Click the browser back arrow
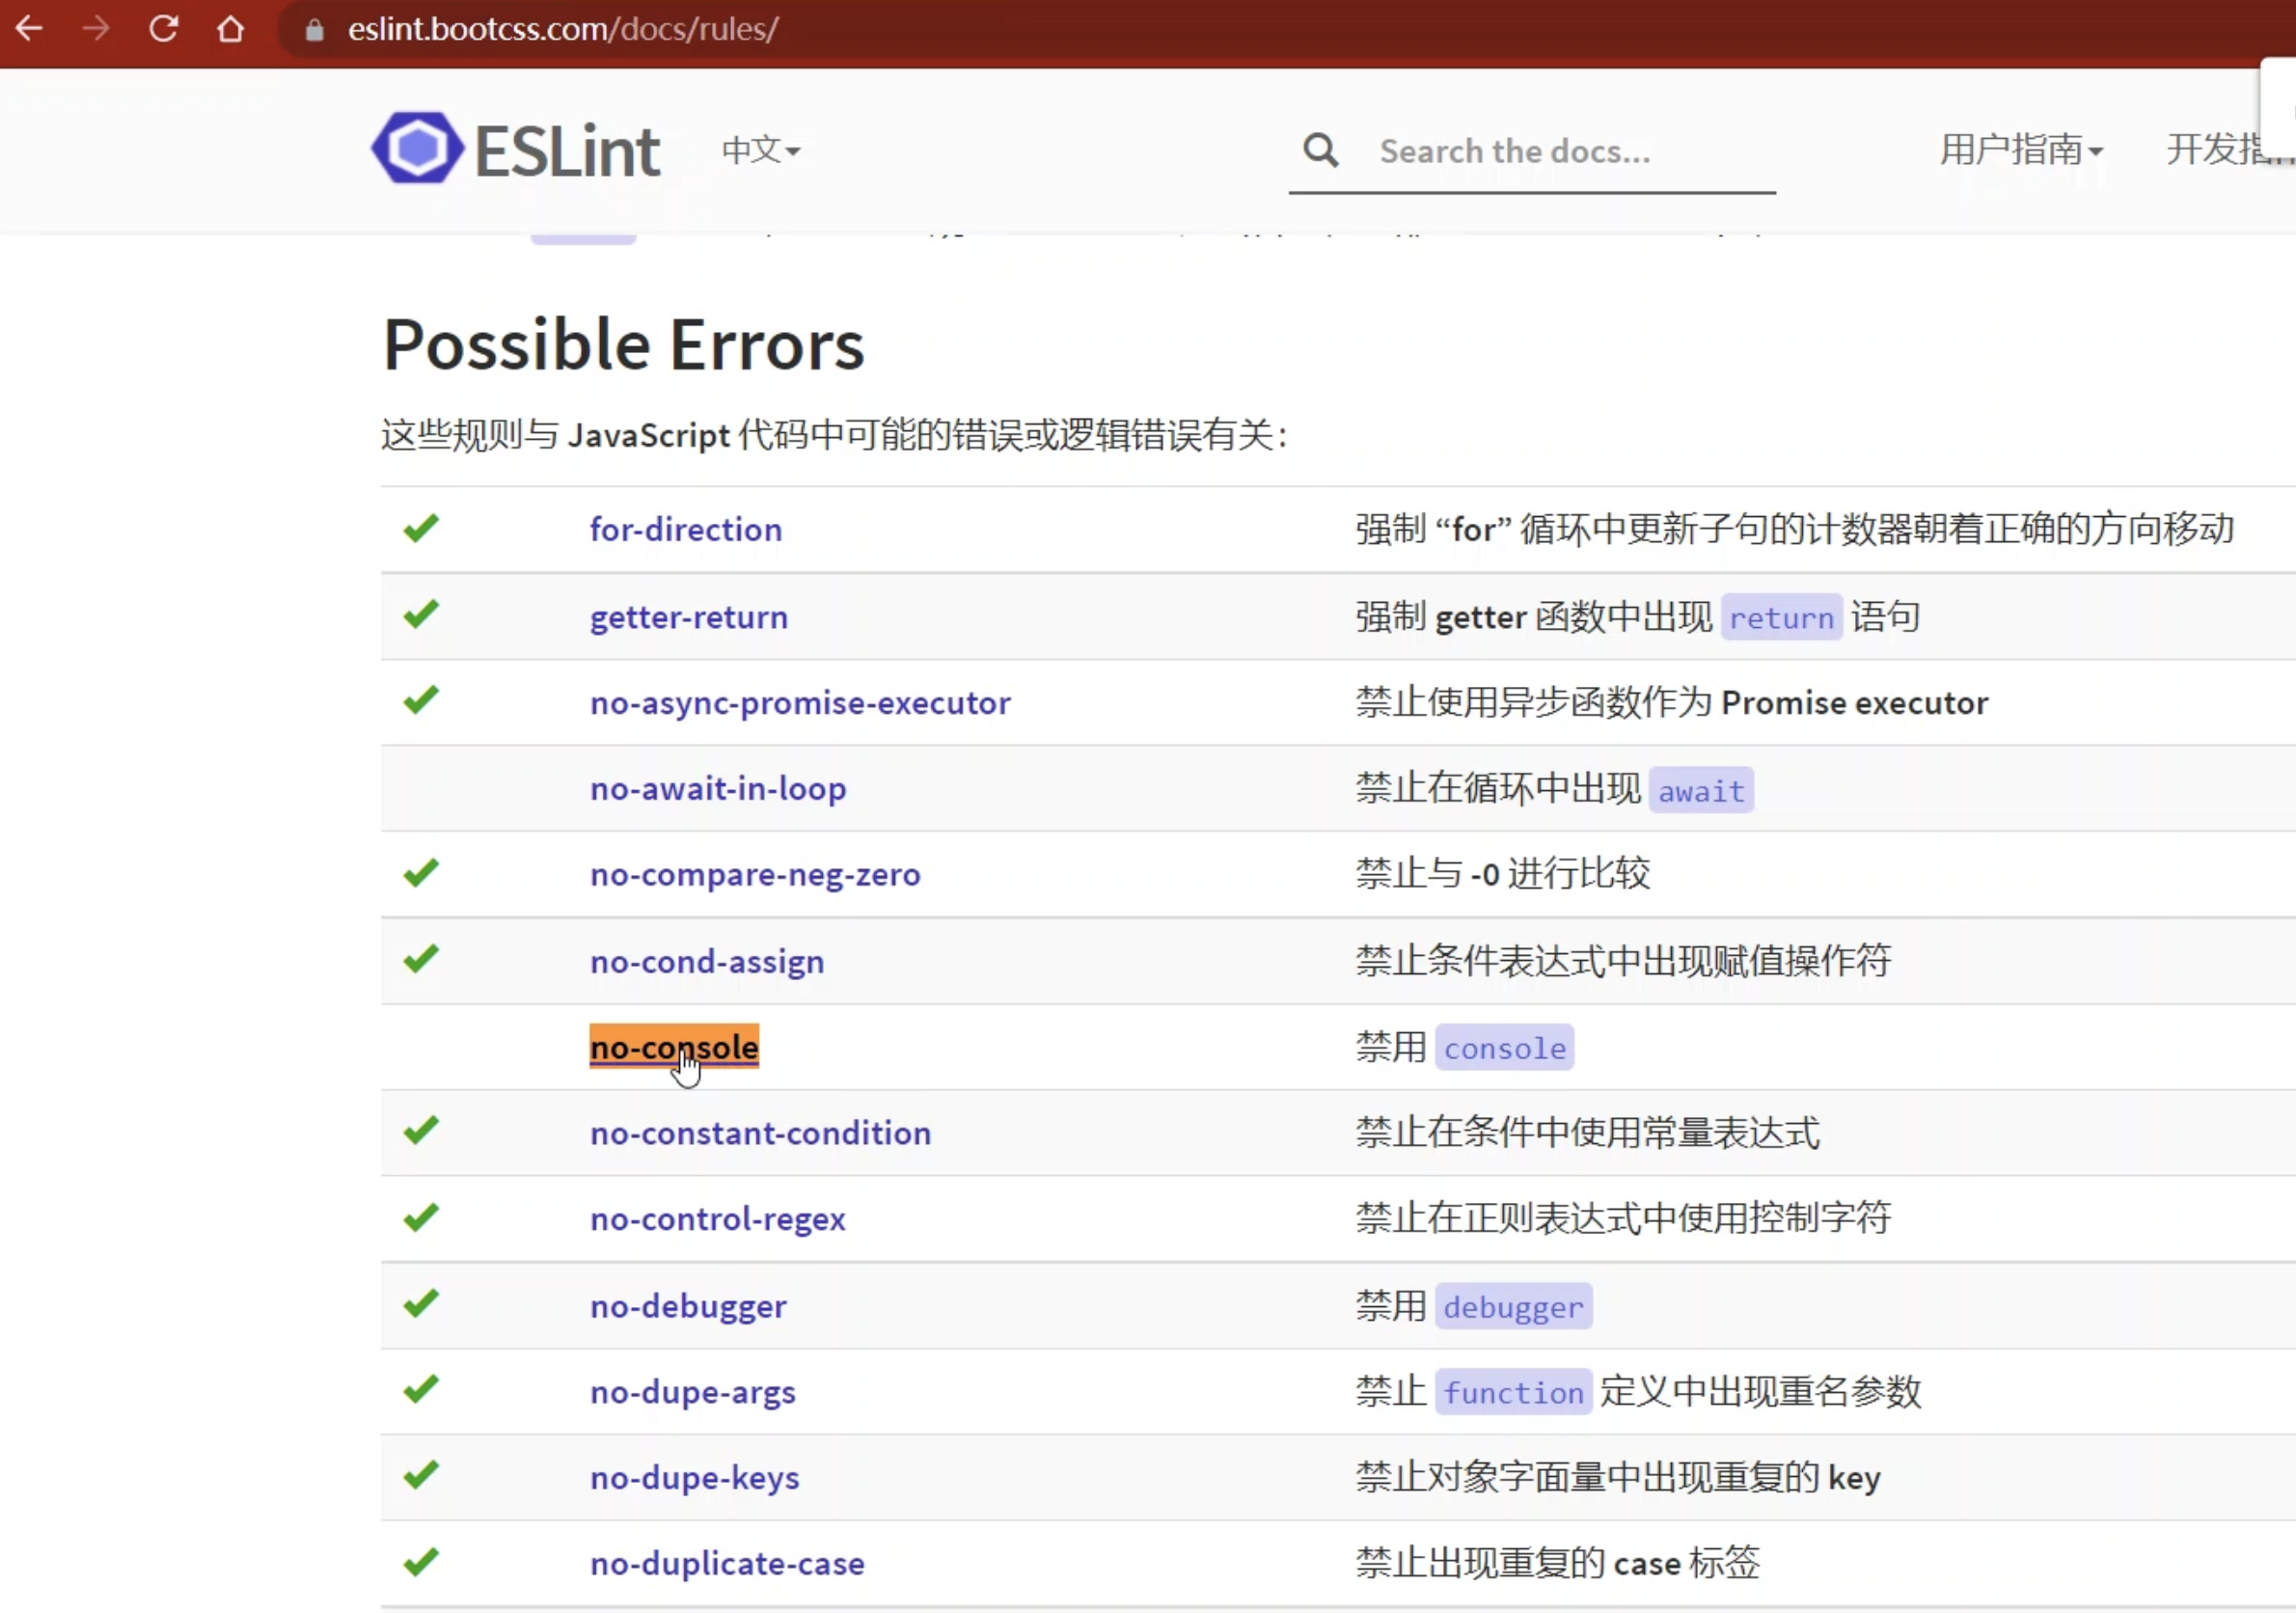Viewport: 2296px width, 1613px height. 29,28
